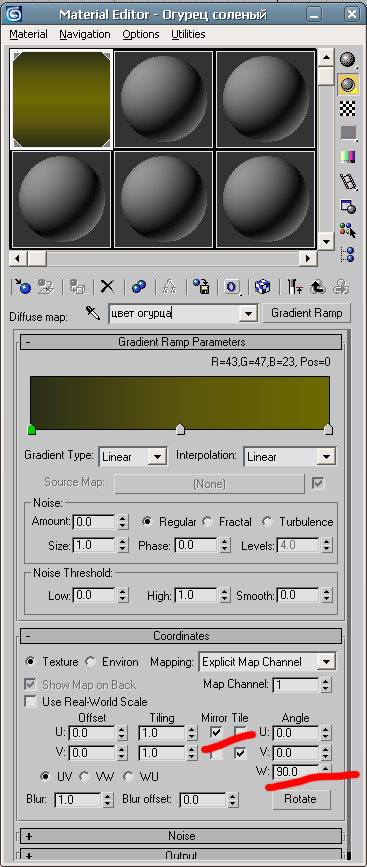Click the Show Map in Viewport cube icon

(262, 286)
